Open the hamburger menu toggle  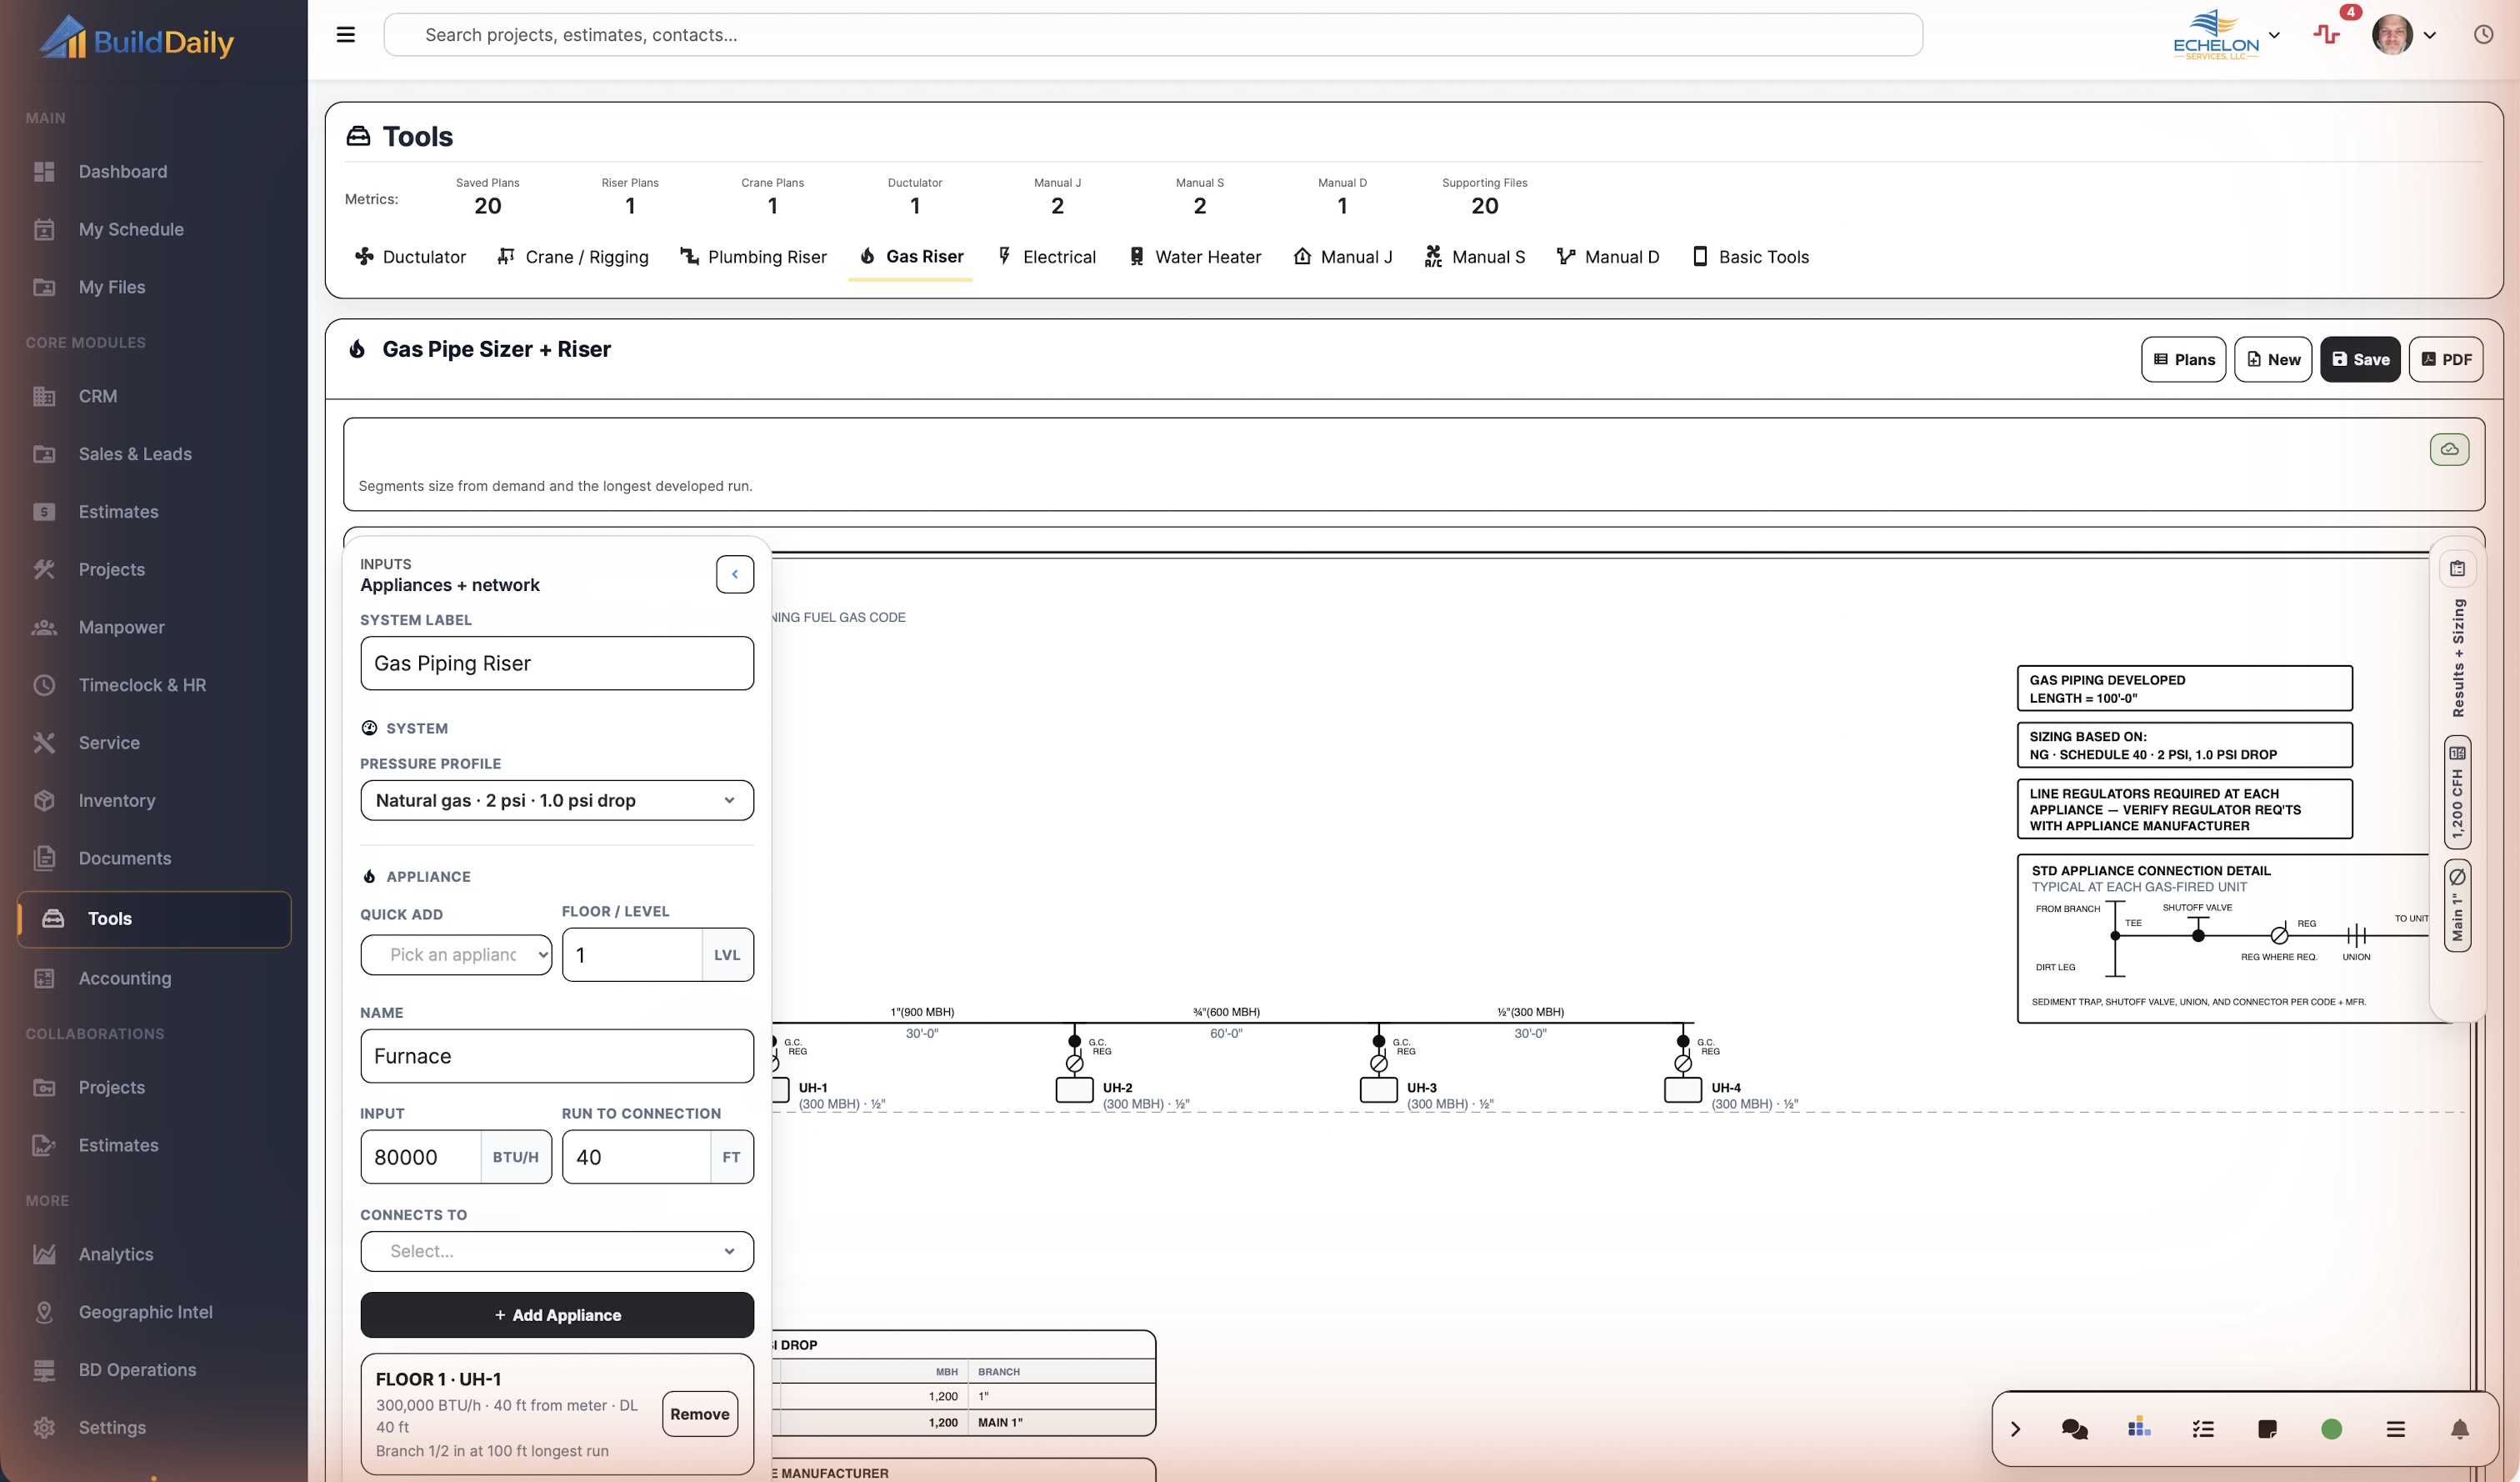346,35
